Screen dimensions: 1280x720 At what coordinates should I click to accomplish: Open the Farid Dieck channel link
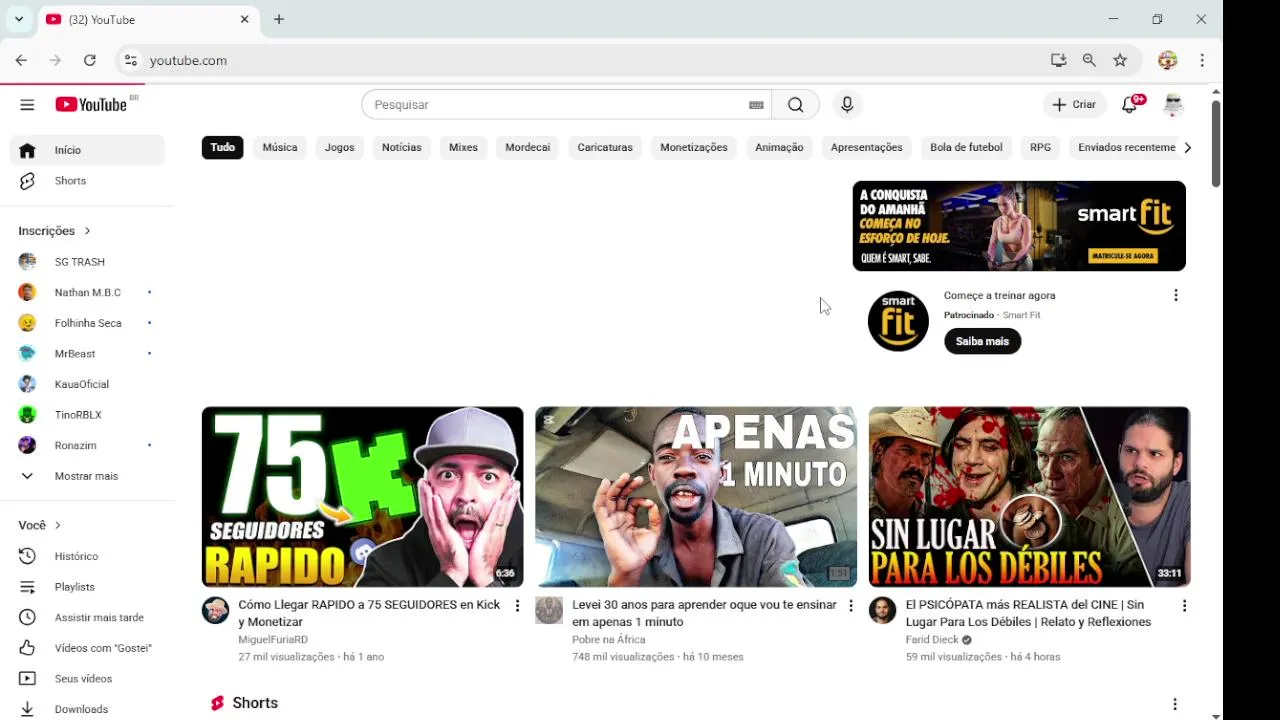pyautogui.click(x=932, y=640)
